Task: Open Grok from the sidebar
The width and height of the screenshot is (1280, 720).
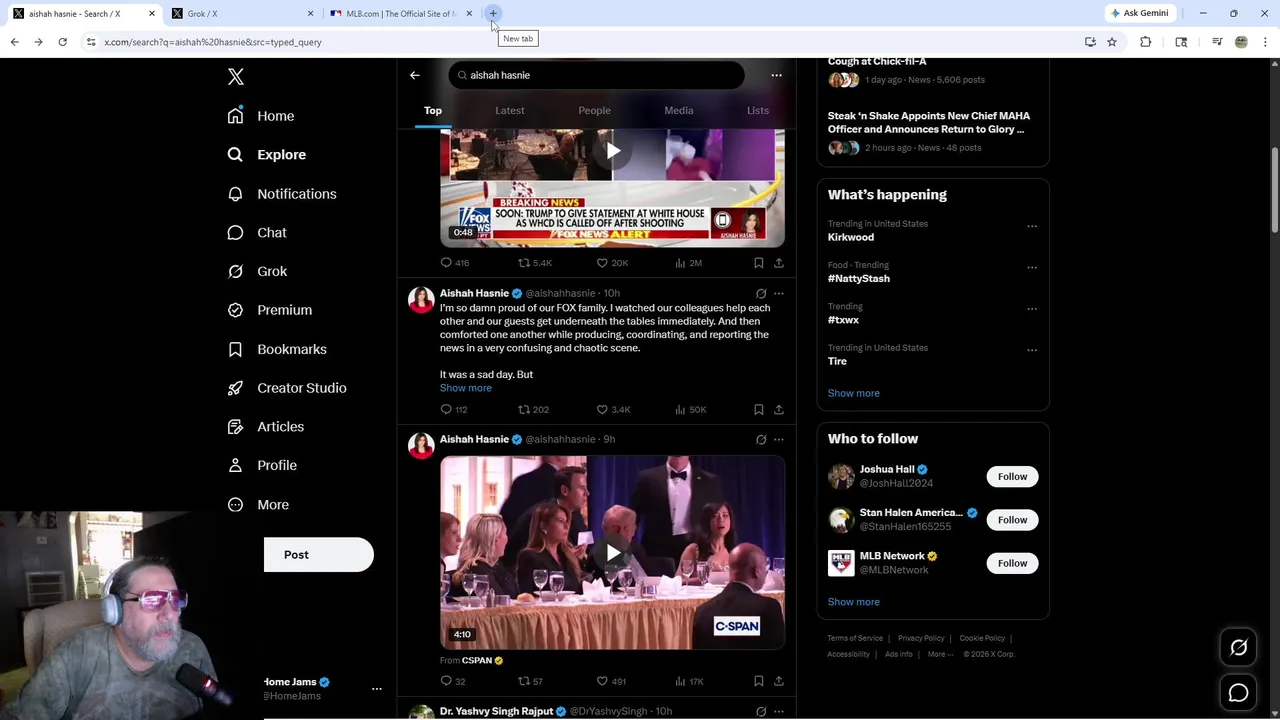Action: point(257,271)
